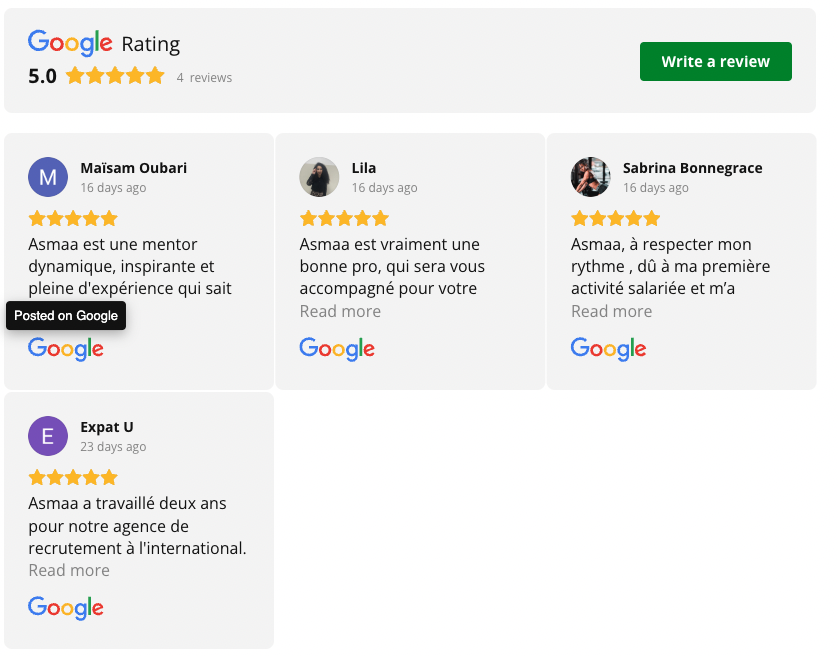
Task: Click Lila's profile photo
Action: click(x=319, y=177)
